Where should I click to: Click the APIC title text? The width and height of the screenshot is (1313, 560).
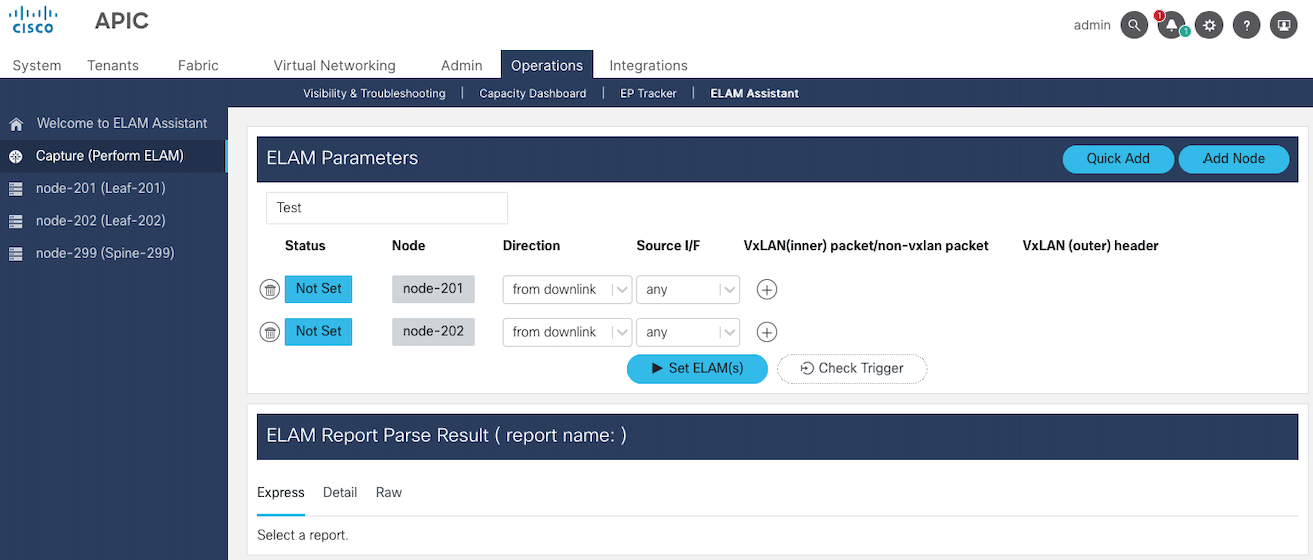122,22
